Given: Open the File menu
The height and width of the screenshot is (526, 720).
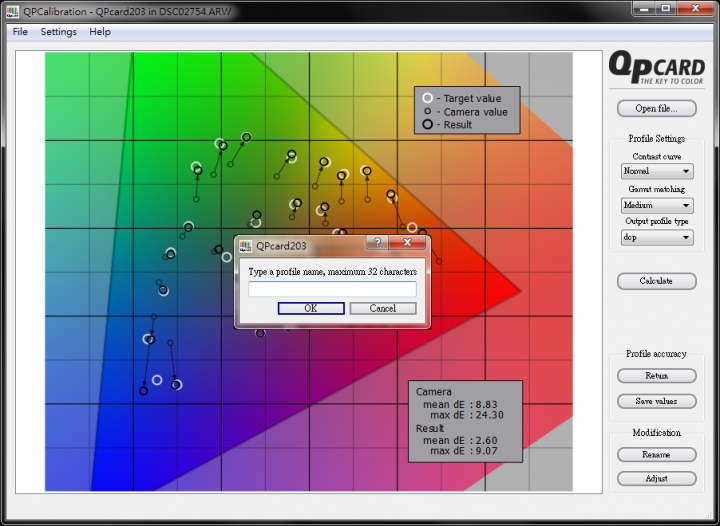Looking at the screenshot, I should (20, 32).
